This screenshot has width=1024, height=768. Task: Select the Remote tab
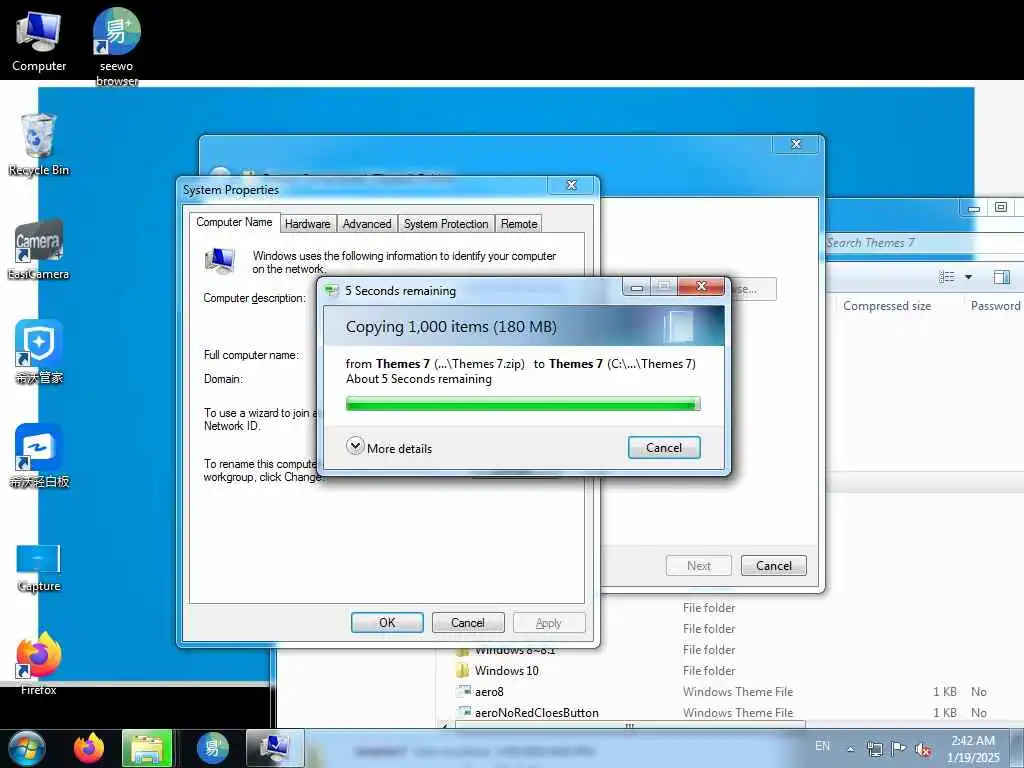coord(519,224)
